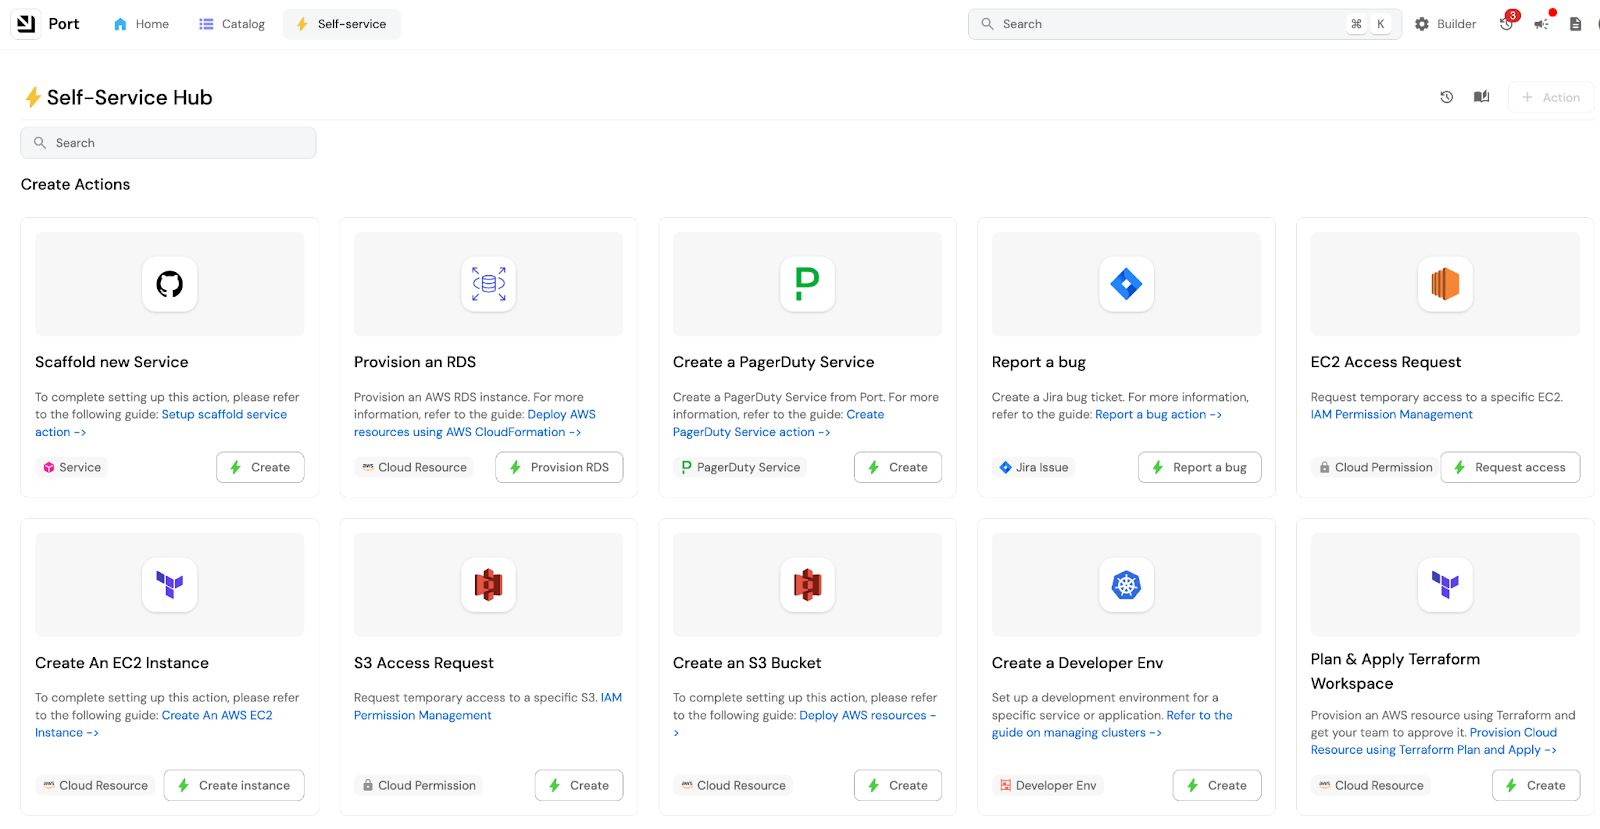Click Cloud Resource tag on Provision an RDS
Viewport: 1600px width, 829px height.
(x=414, y=467)
